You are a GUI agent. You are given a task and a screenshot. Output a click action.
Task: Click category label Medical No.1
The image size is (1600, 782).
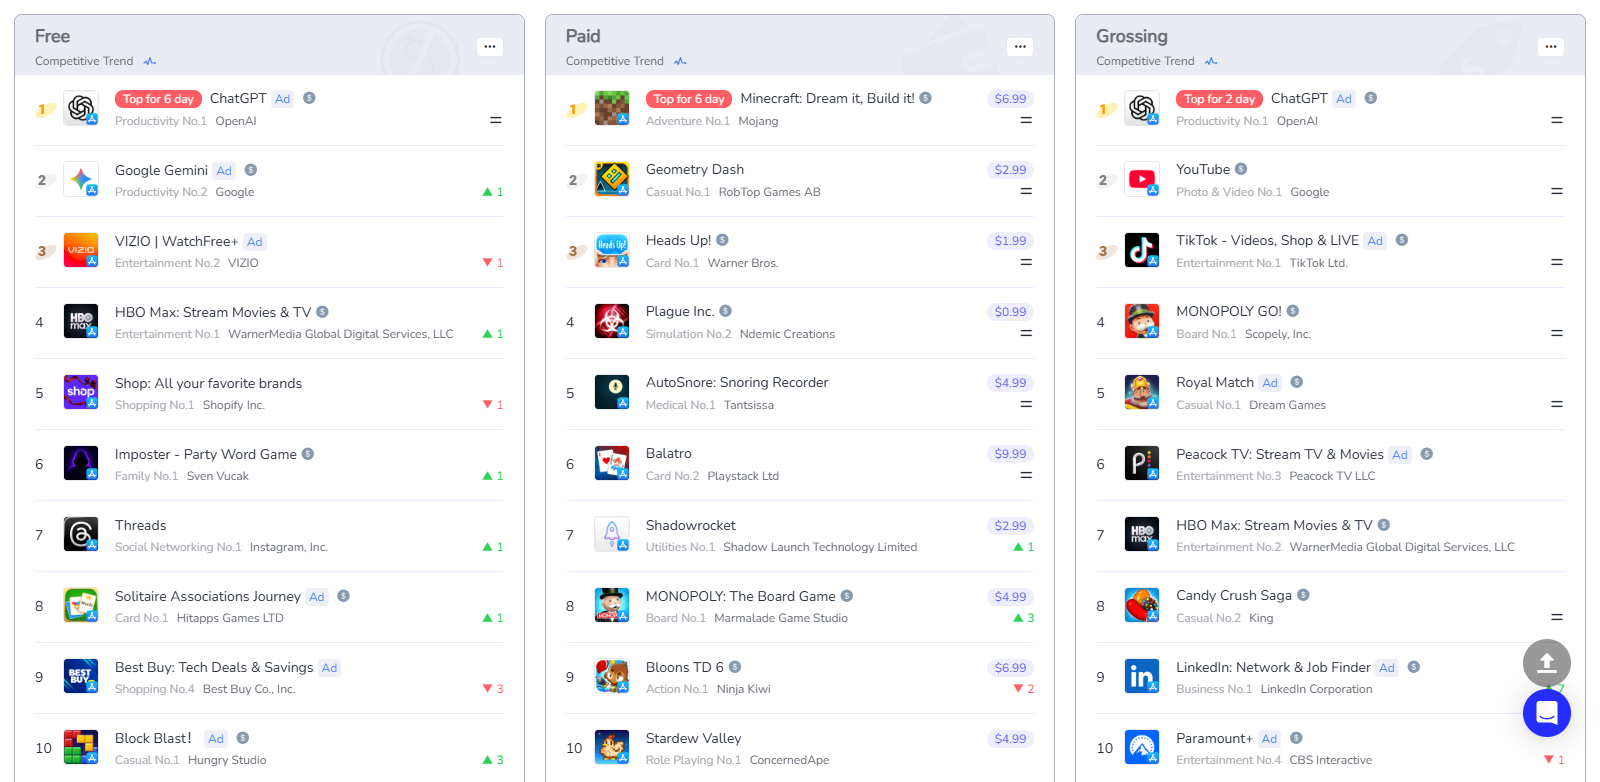pyautogui.click(x=680, y=405)
